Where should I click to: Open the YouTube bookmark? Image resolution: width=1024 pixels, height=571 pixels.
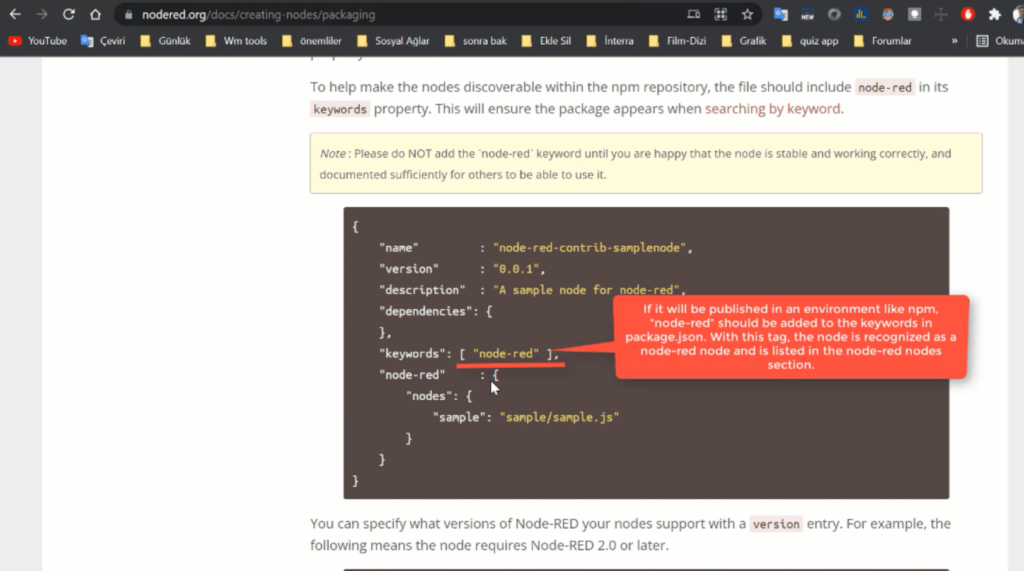38,41
